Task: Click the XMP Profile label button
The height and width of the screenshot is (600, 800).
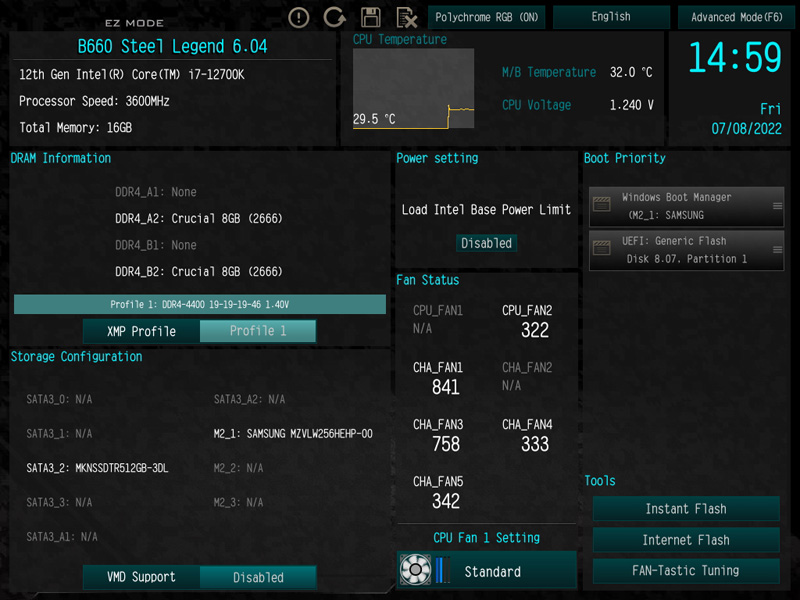Action: [x=141, y=331]
